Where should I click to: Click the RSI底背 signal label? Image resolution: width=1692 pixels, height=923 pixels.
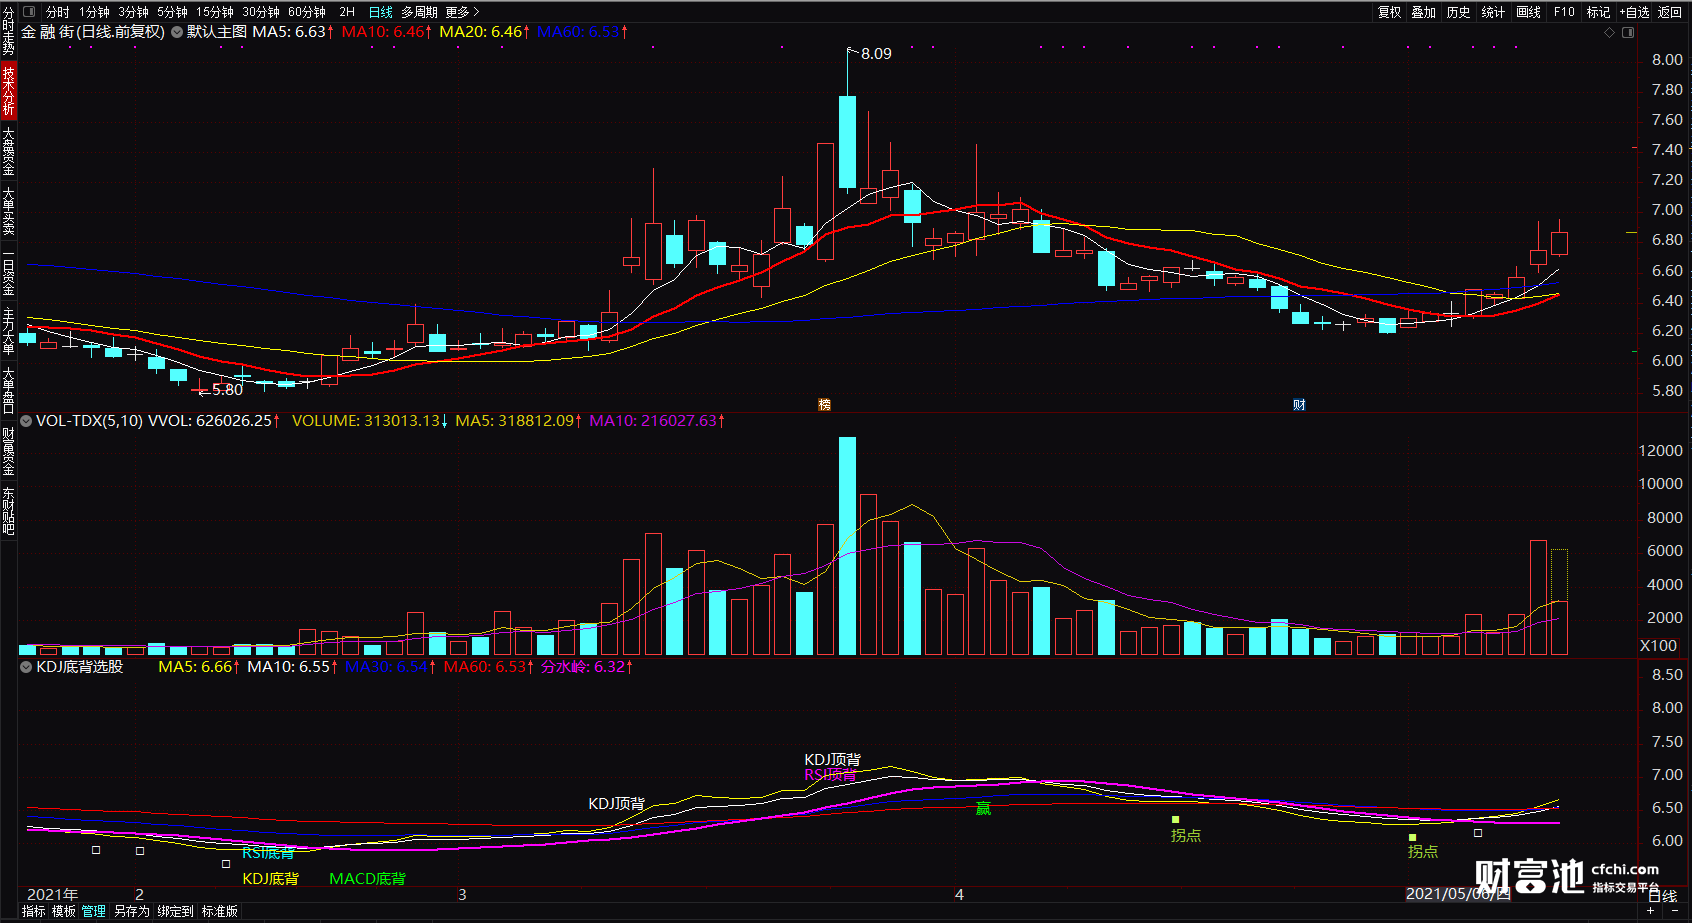(x=268, y=853)
